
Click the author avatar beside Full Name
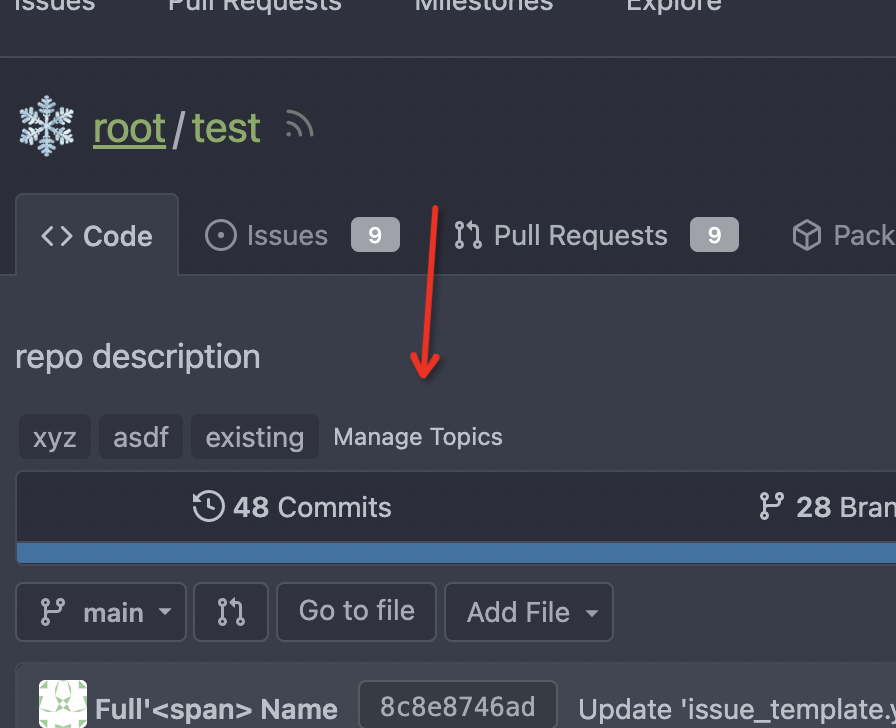click(63, 704)
